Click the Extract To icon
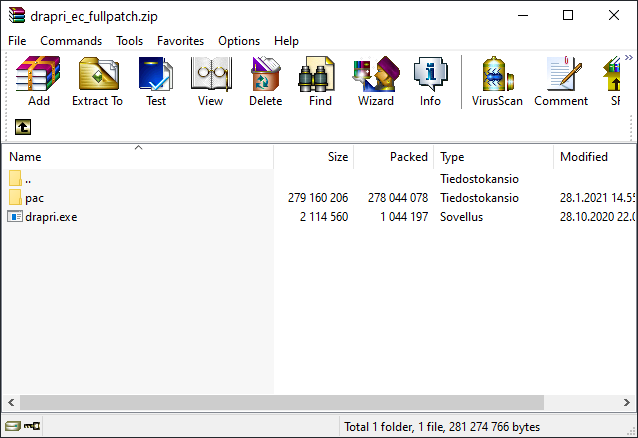638x438 pixels. tap(97, 81)
